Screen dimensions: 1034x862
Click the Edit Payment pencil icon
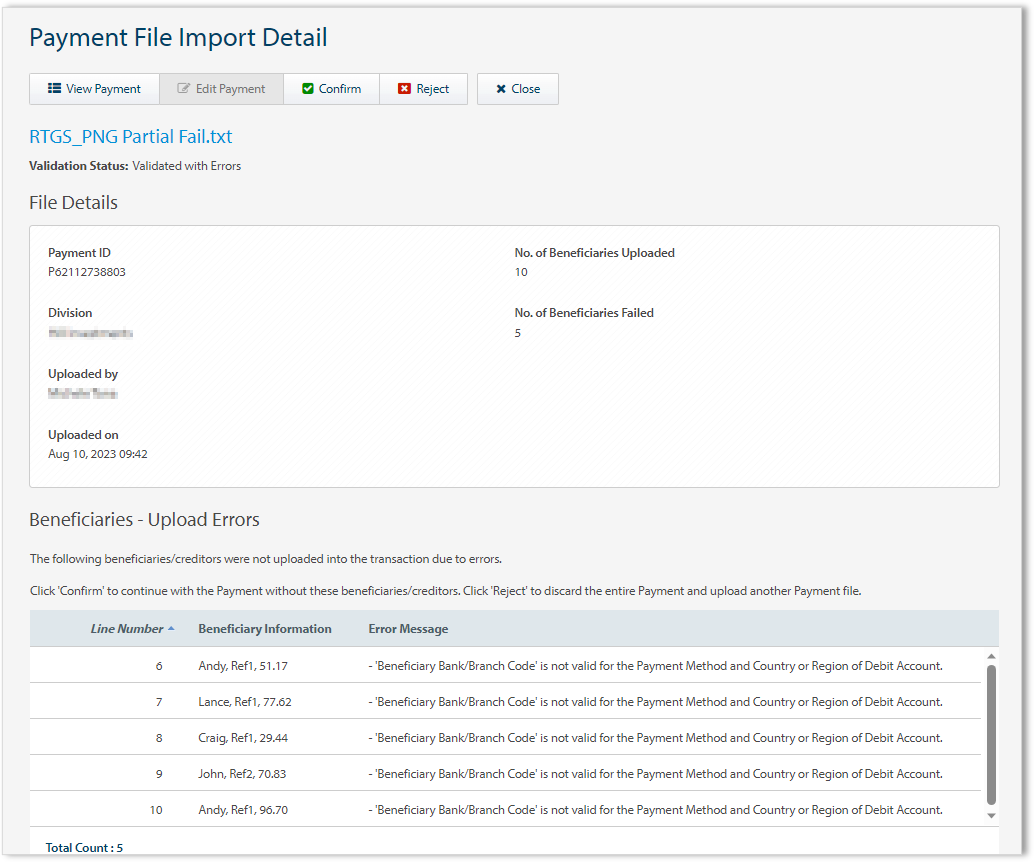[x=184, y=89]
